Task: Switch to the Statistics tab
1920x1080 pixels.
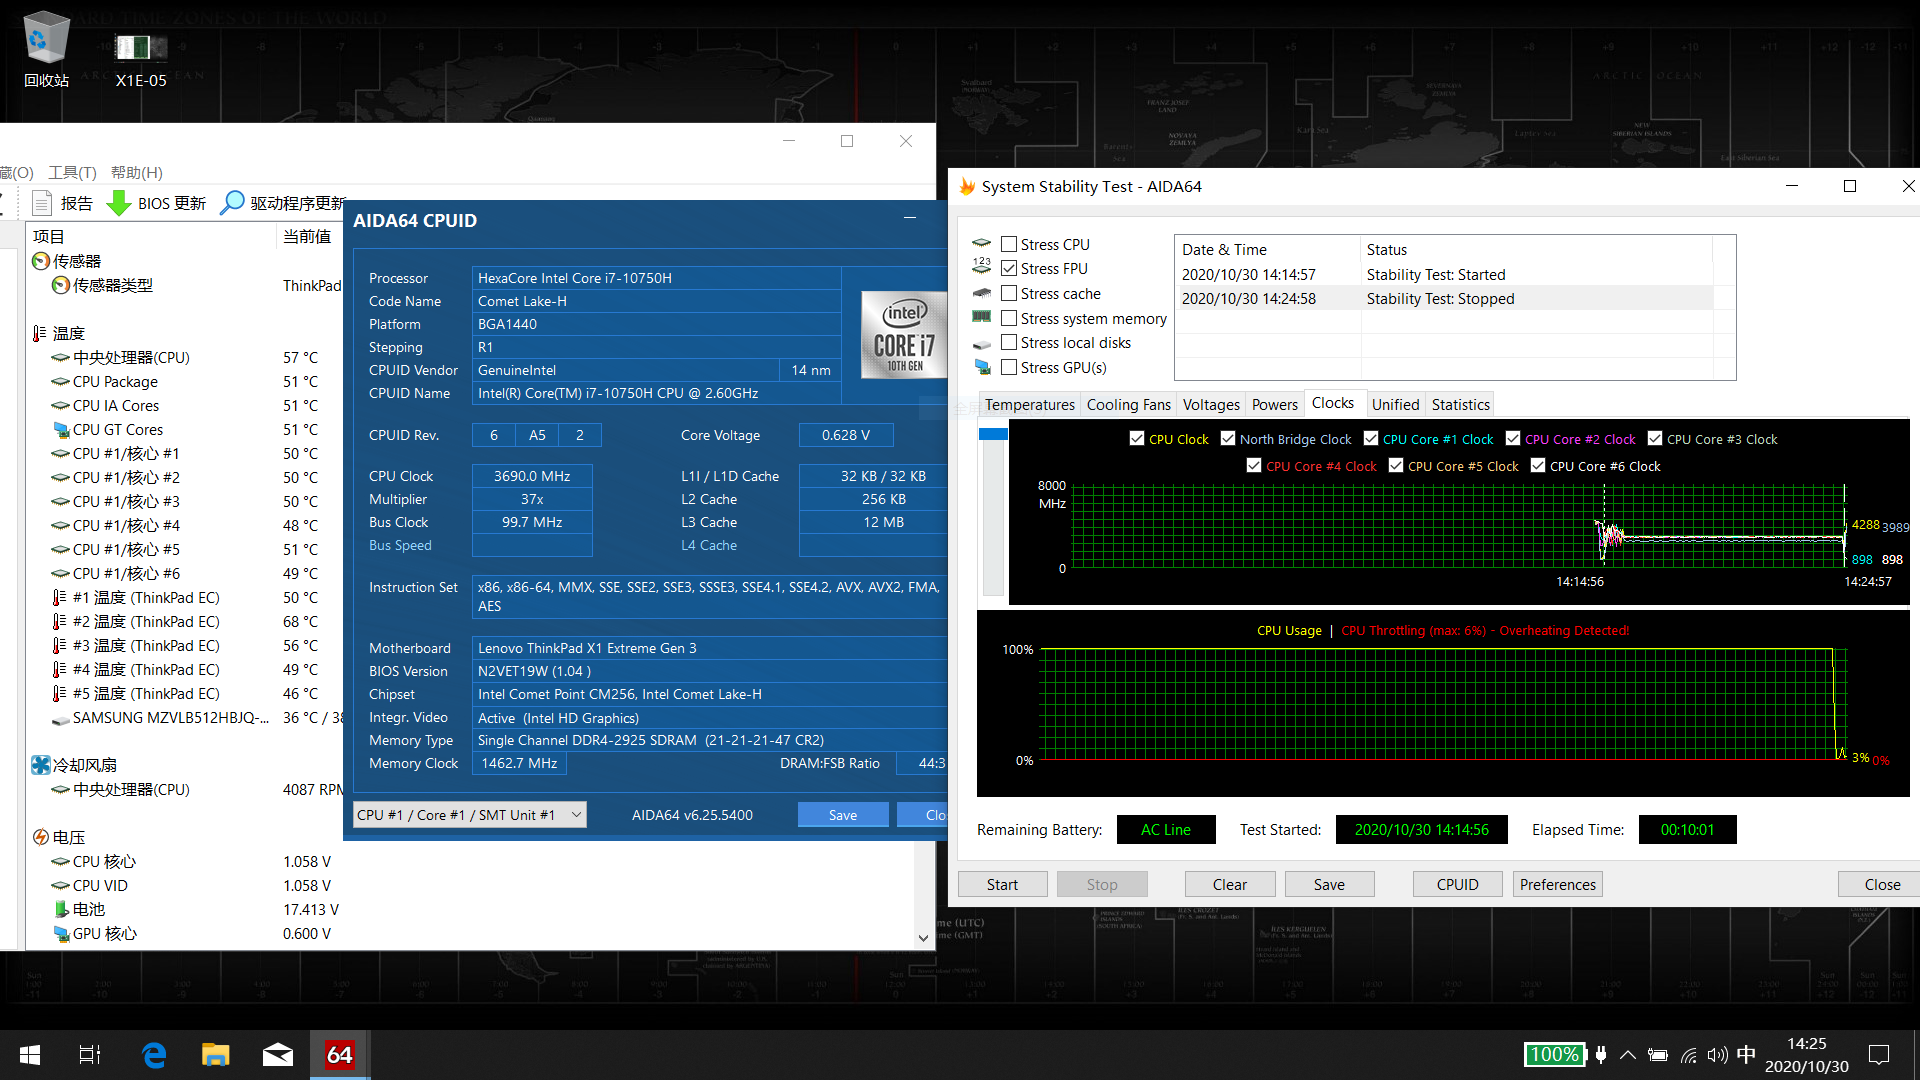Action: [x=1460, y=404]
